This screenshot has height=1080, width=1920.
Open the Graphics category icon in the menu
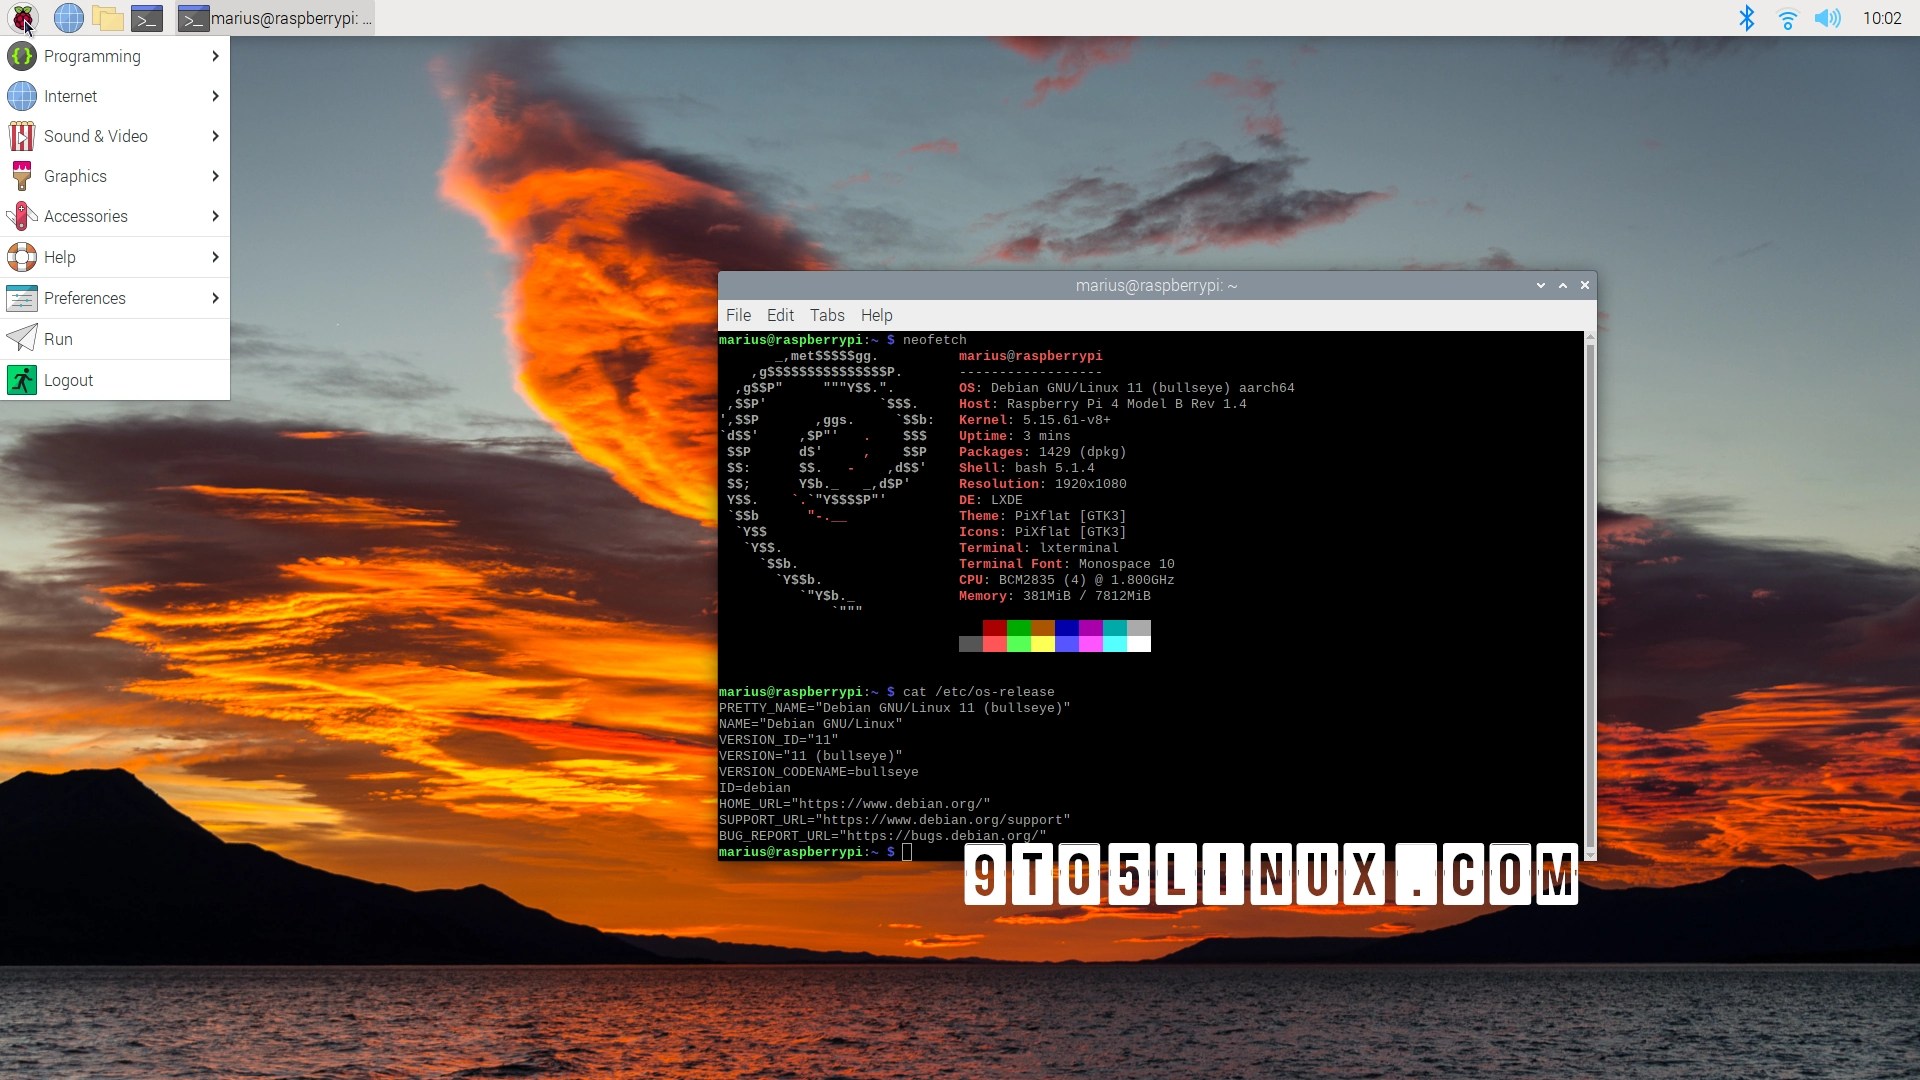22,176
